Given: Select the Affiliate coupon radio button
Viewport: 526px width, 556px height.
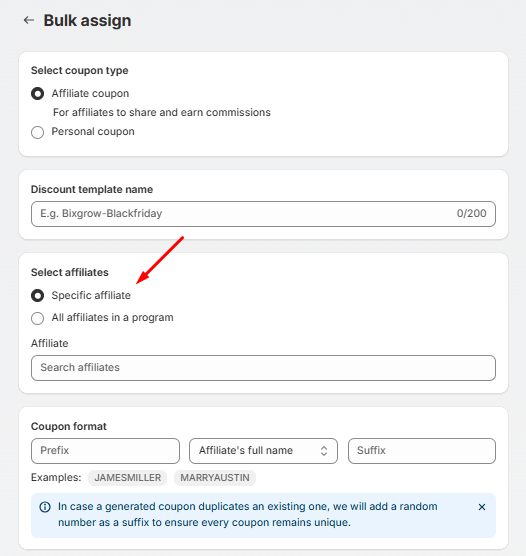Looking at the screenshot, I should click(x=38, y=94).
